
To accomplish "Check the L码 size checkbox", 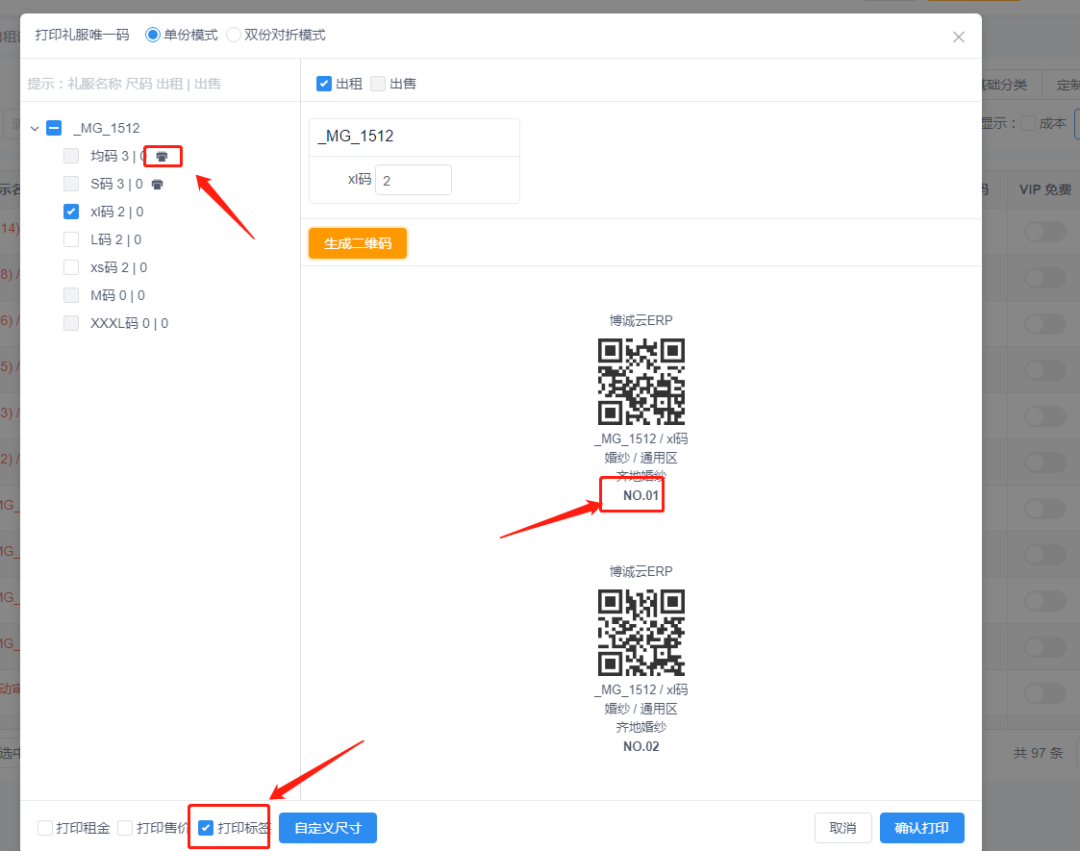I will [71, 240].
